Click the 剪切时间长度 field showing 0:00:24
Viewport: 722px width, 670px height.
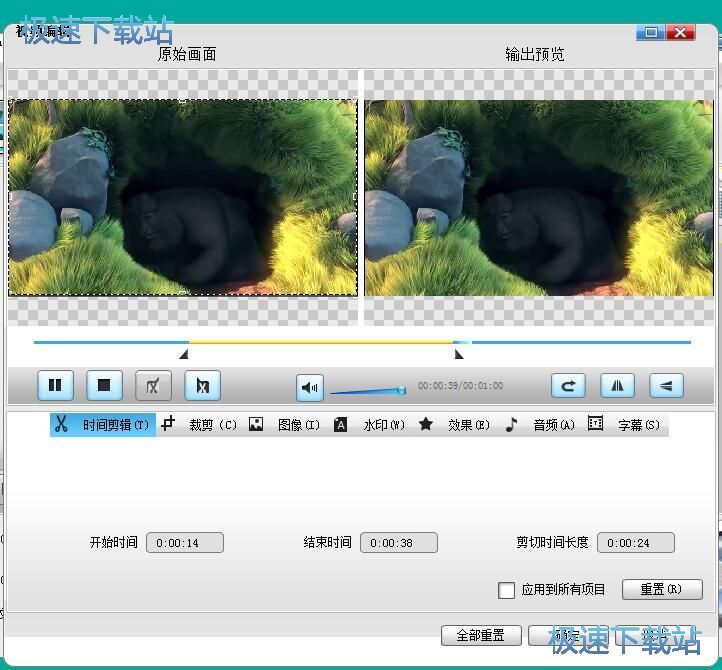tap(636, 543)
